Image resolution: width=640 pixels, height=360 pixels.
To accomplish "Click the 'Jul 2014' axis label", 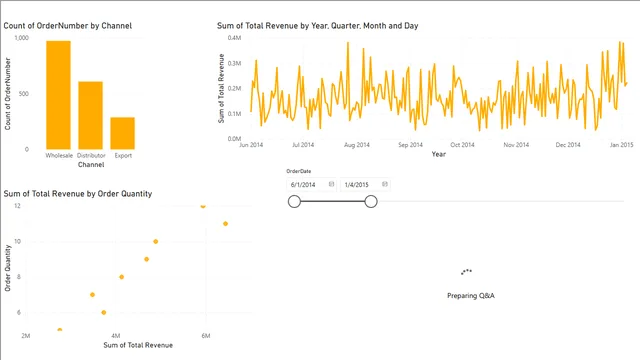I will pyautogui.click(x=303, y=145).
